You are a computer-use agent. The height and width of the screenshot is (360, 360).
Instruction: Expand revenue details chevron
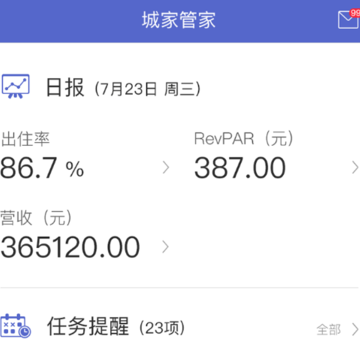coord(166,247)
